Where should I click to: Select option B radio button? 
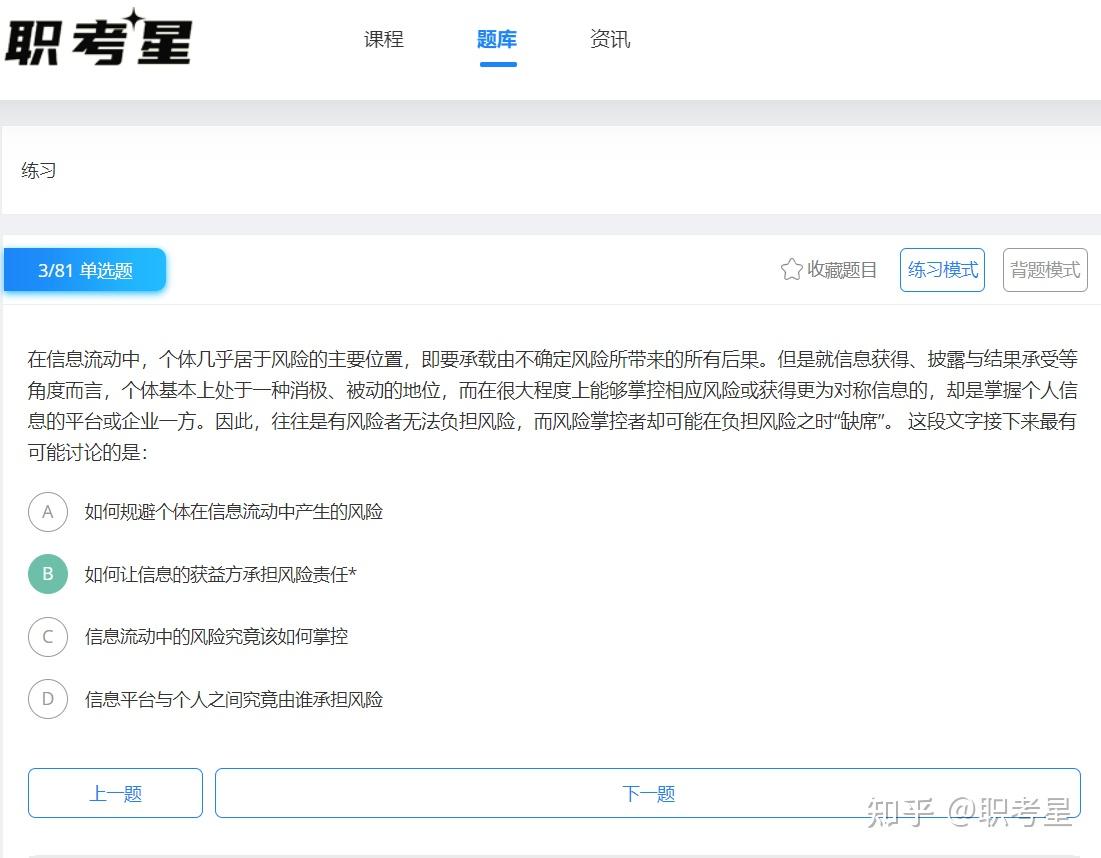point(48,574)
